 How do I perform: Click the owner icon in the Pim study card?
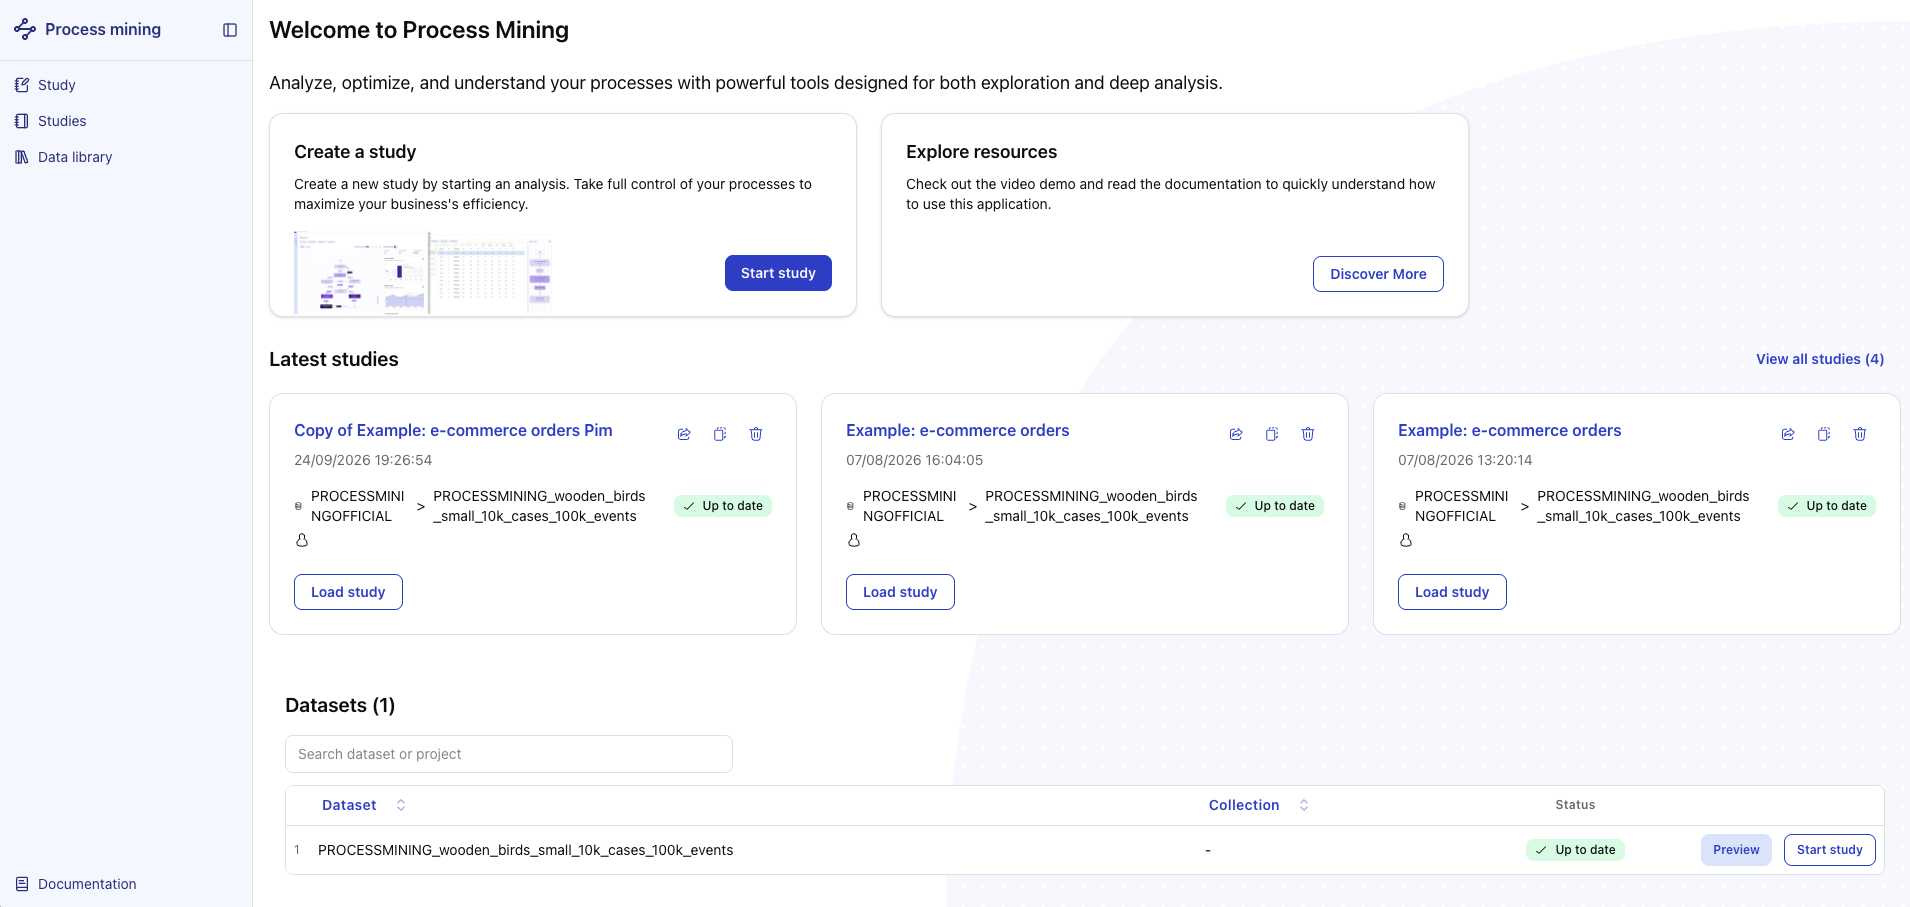point(302,540)
